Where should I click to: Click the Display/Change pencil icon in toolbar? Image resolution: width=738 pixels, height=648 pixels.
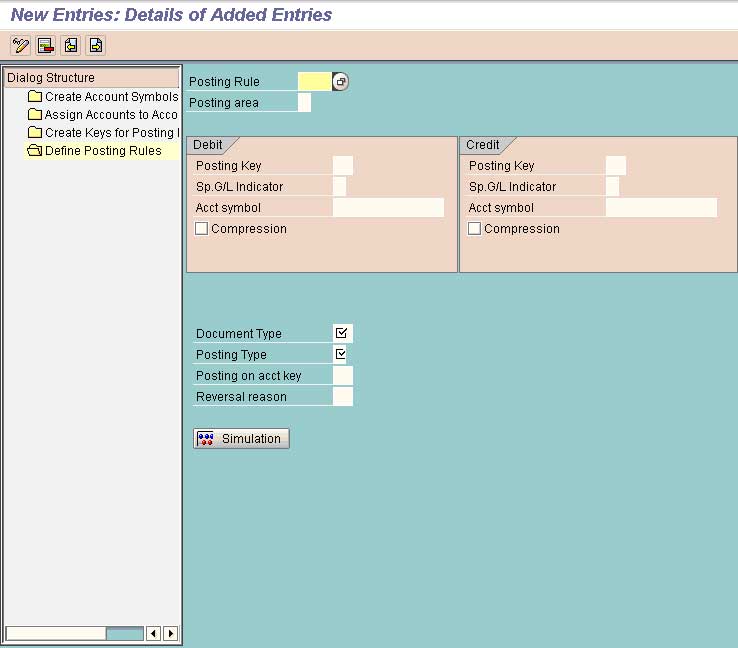[20, 45]
